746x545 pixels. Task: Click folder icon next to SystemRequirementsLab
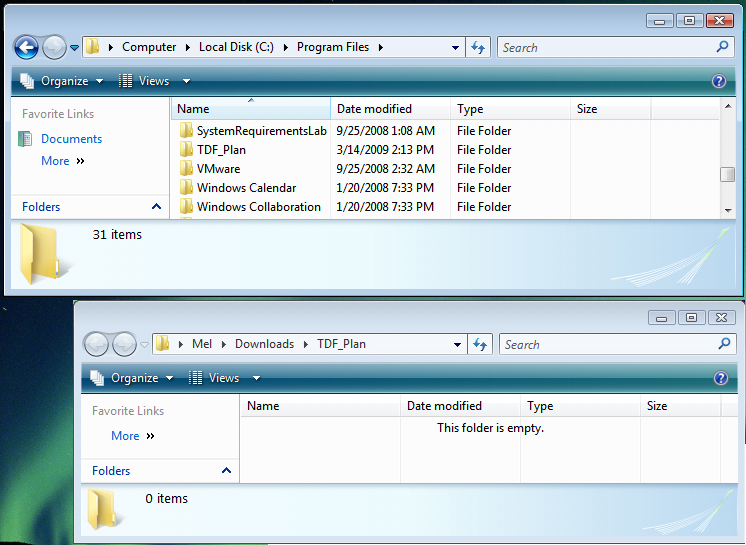click(186, 130)
